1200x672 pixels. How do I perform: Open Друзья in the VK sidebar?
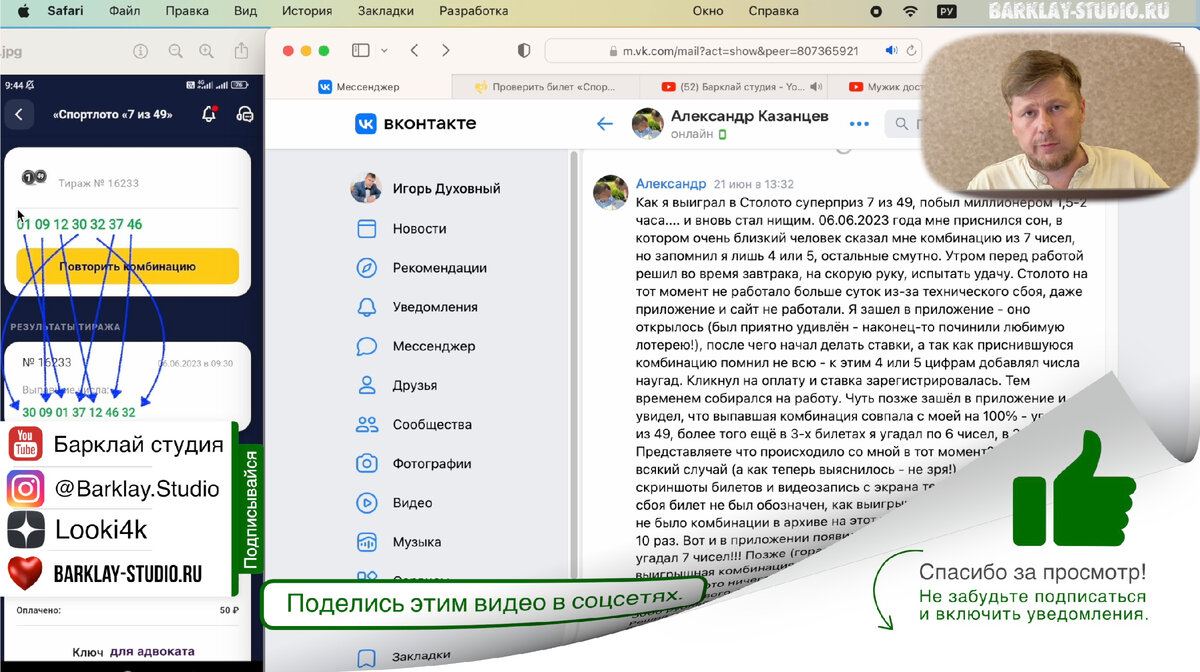coord(399,385)
